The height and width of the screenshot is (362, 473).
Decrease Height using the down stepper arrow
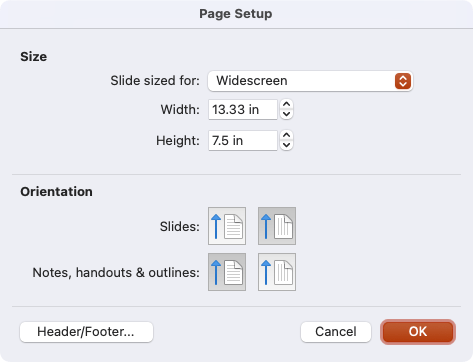point(286,145)
